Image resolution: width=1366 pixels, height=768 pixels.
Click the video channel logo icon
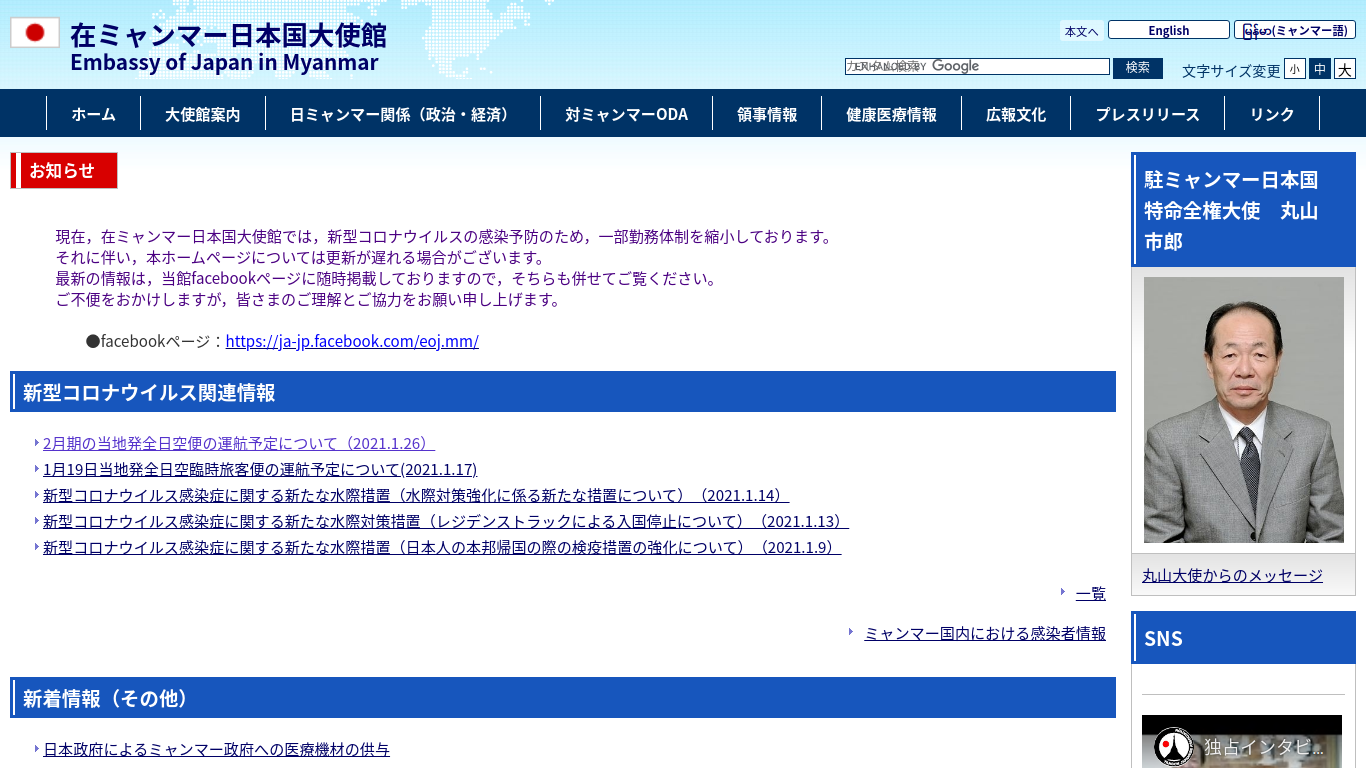coord(1173,747)
